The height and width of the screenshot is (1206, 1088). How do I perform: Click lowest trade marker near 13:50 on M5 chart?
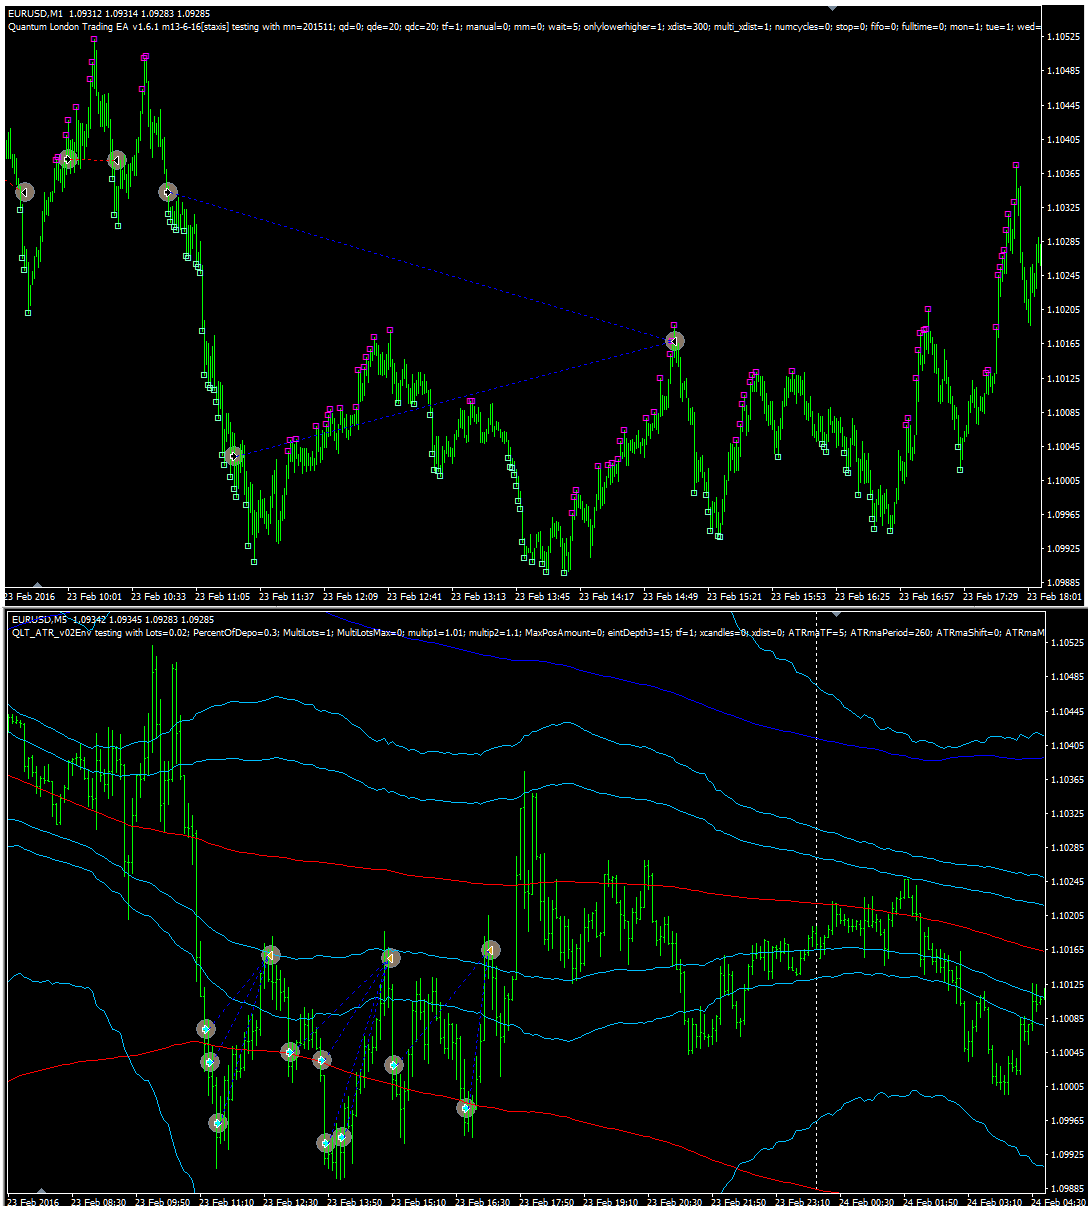(326, 1142)
